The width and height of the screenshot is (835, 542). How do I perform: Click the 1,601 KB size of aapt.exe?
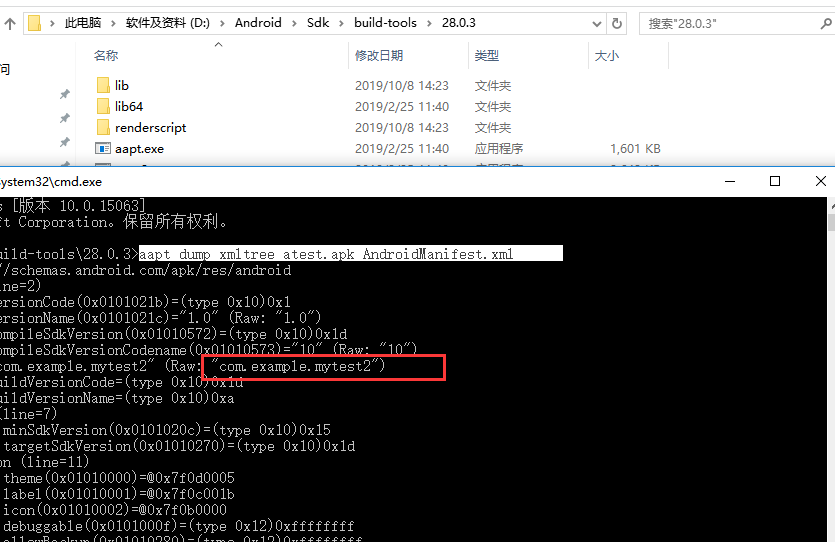coord(635,149)
